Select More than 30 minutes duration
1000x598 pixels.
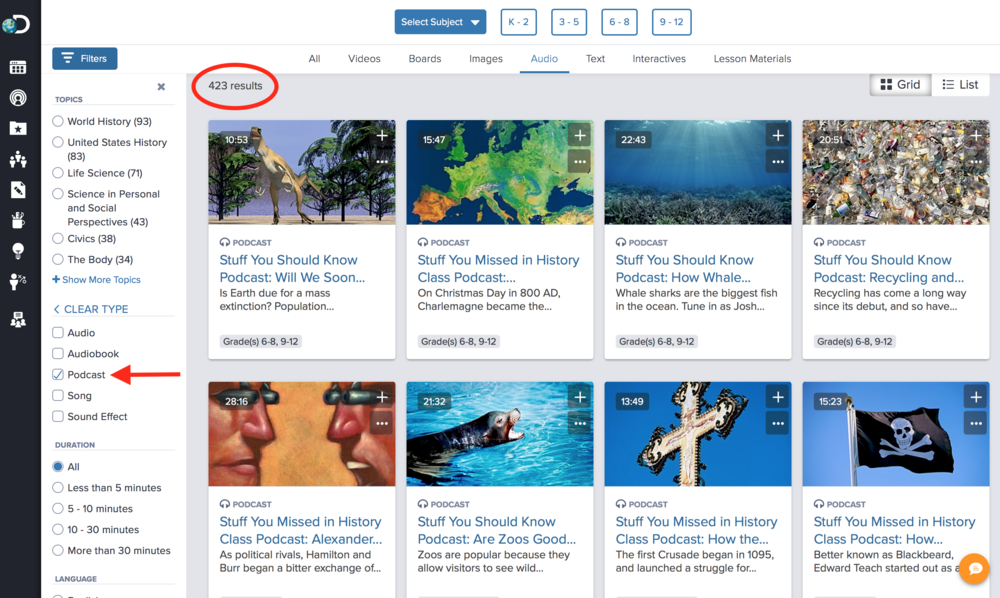(x=58, y=550)
